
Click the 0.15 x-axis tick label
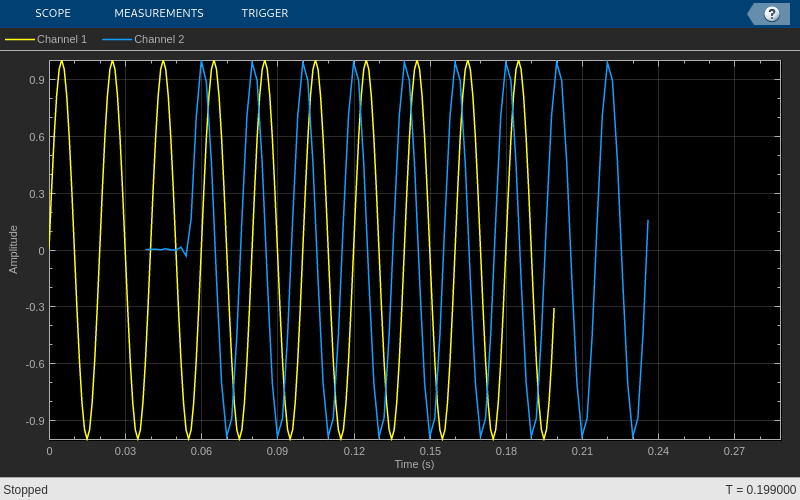[430, 451]
